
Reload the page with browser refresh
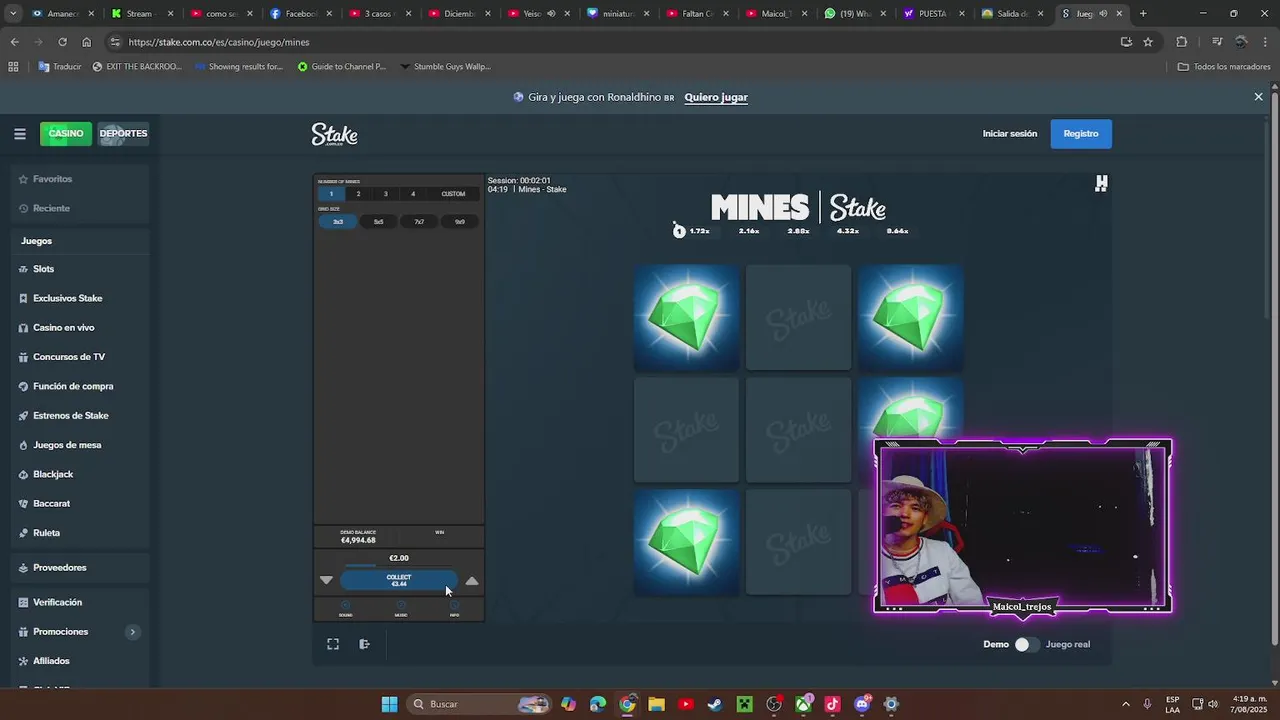pos(62,42)
